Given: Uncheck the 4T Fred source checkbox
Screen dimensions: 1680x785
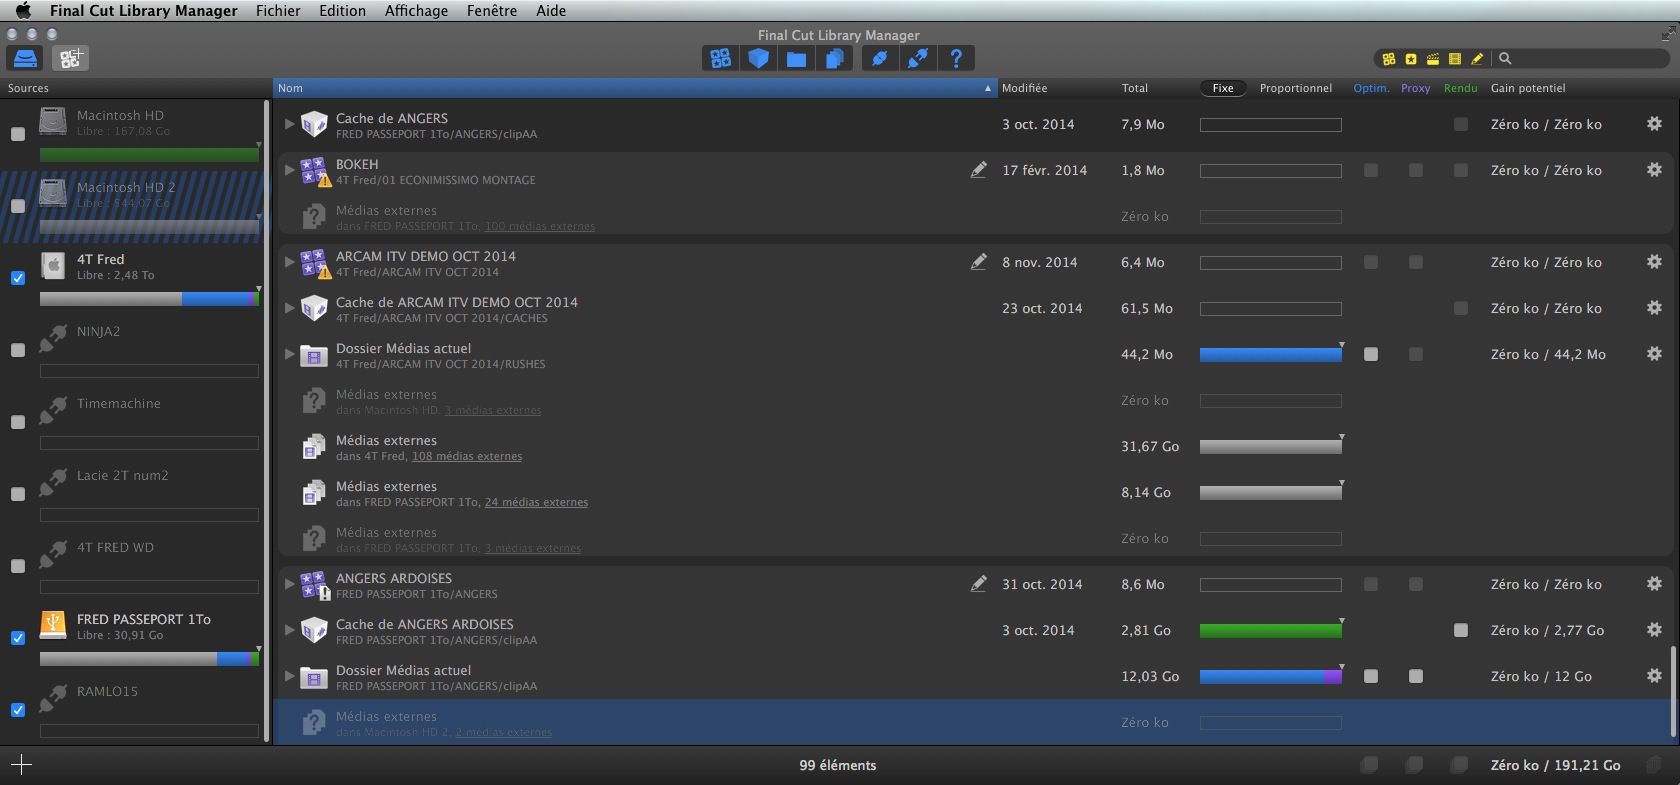Looking at the screenshot, I should pos(18,278).
